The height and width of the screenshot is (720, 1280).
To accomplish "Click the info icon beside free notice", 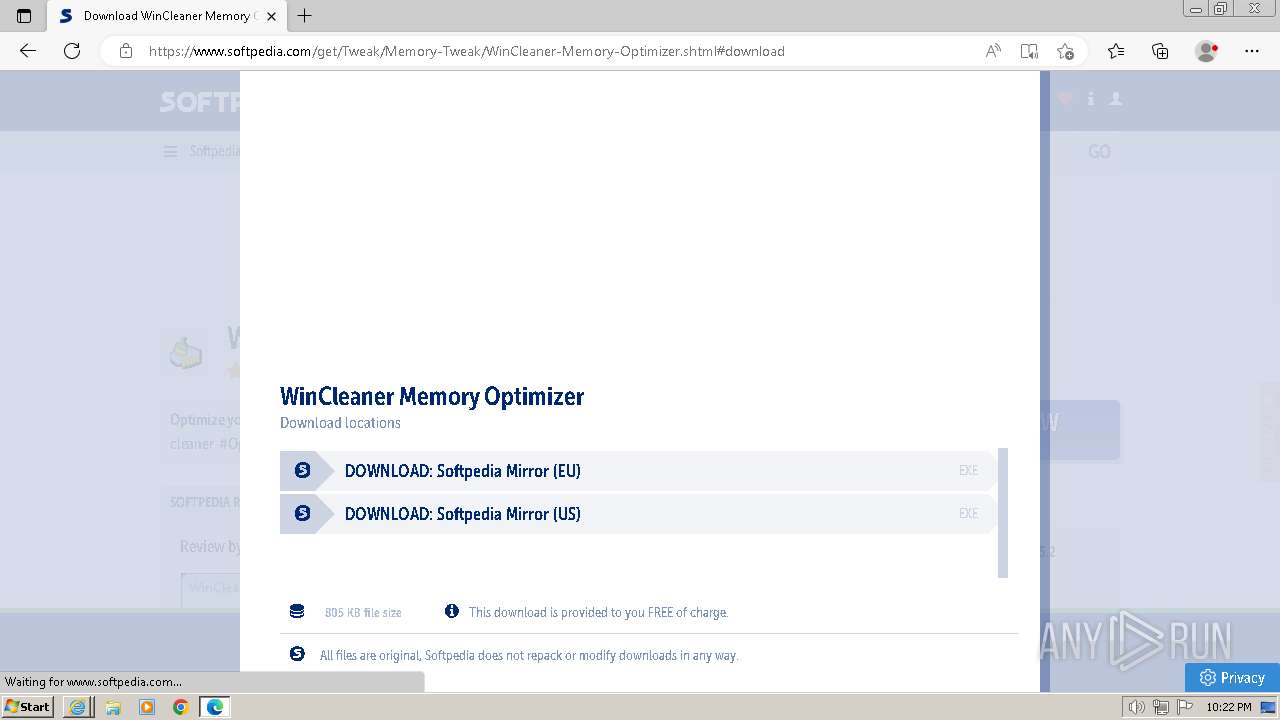I will coord(452,611).
